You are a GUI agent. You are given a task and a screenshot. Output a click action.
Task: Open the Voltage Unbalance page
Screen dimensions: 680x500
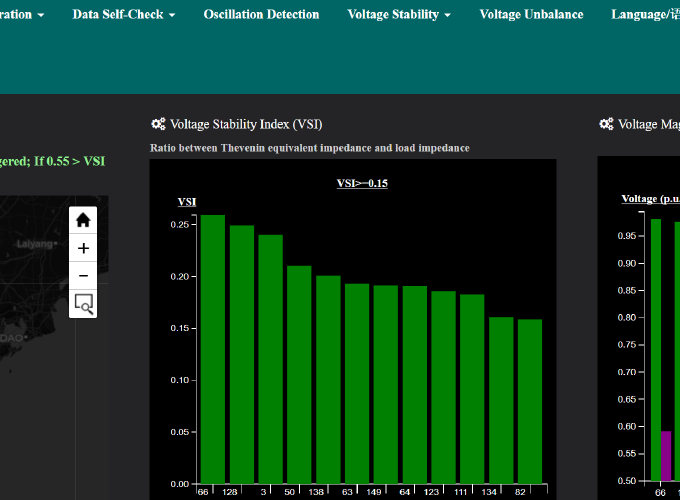(x=531, y=15)
